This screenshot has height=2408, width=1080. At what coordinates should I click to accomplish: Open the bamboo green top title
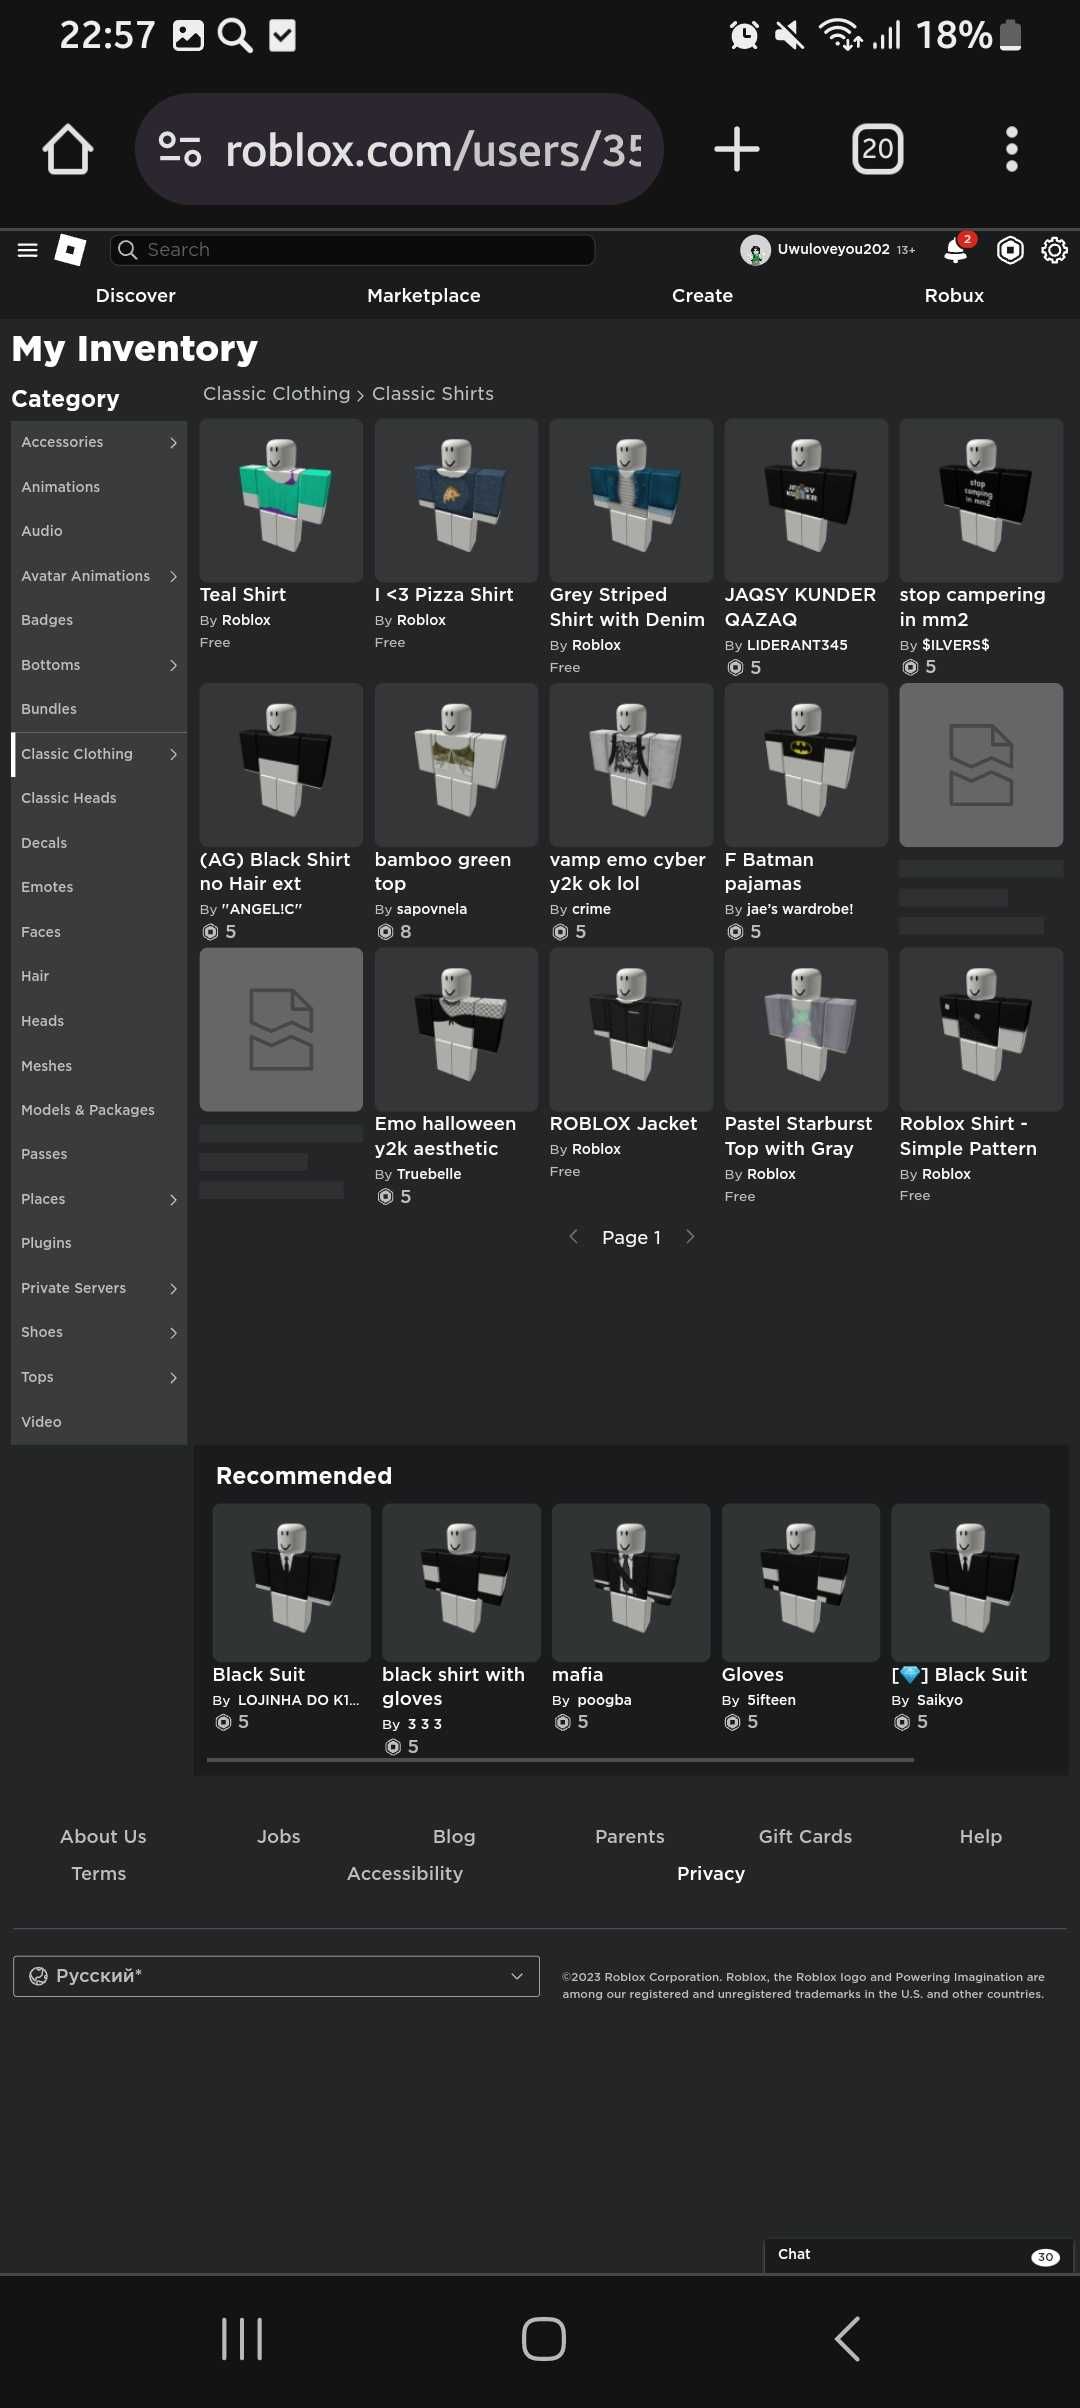(443, 872)
